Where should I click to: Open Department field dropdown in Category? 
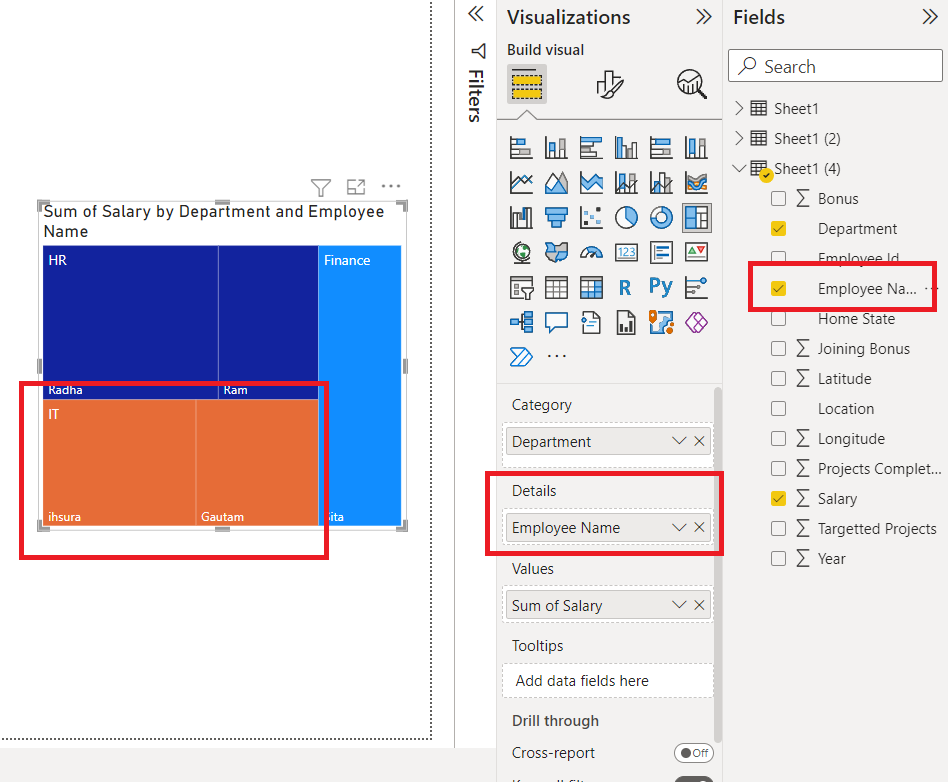(x=679, y=441)
